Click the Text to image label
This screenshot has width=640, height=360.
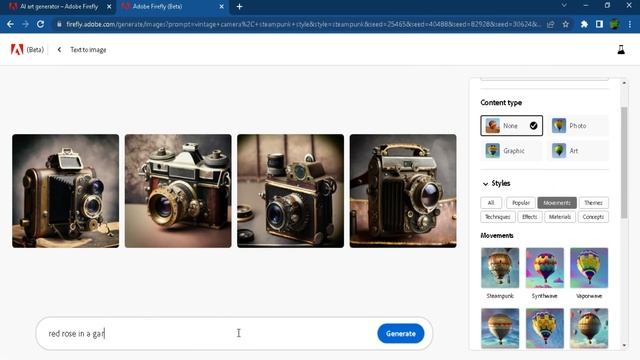coord(88,50)
